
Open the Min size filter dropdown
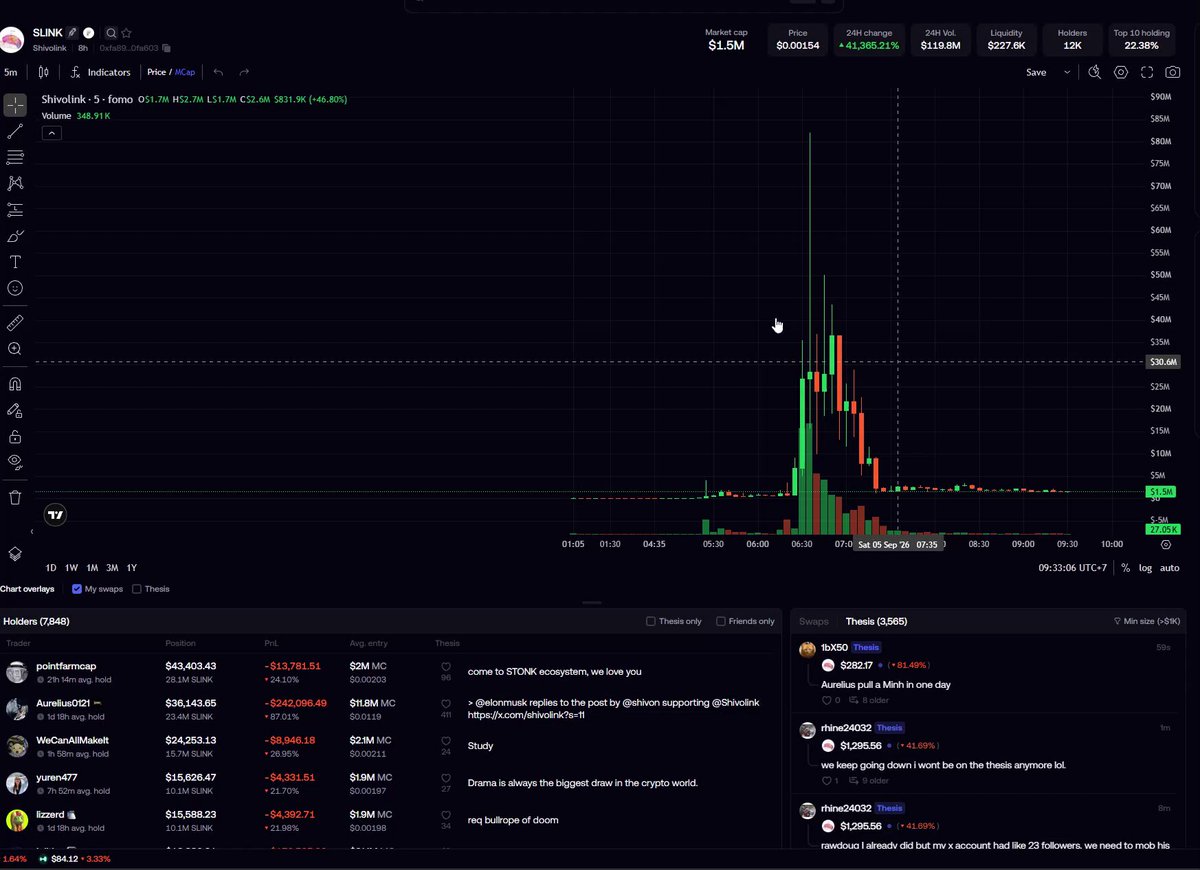(1146, 621)
